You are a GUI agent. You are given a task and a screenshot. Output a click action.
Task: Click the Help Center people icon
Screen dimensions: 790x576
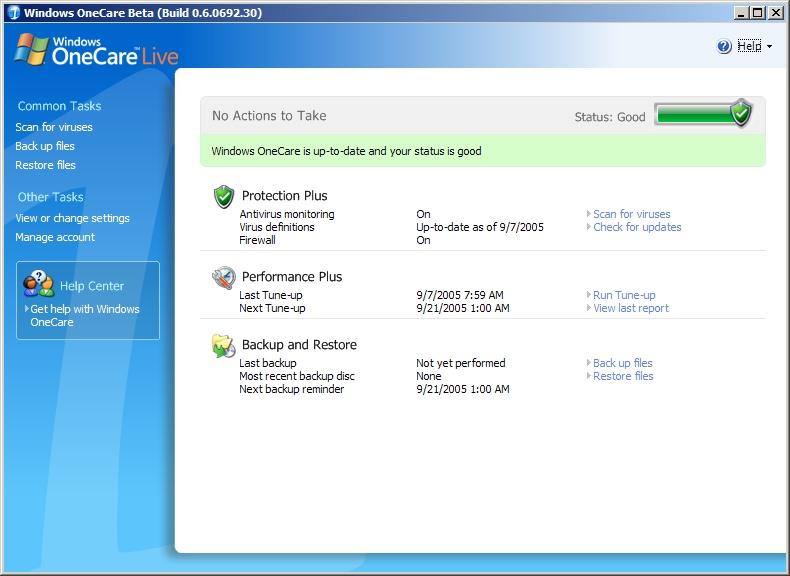(38, 284)
